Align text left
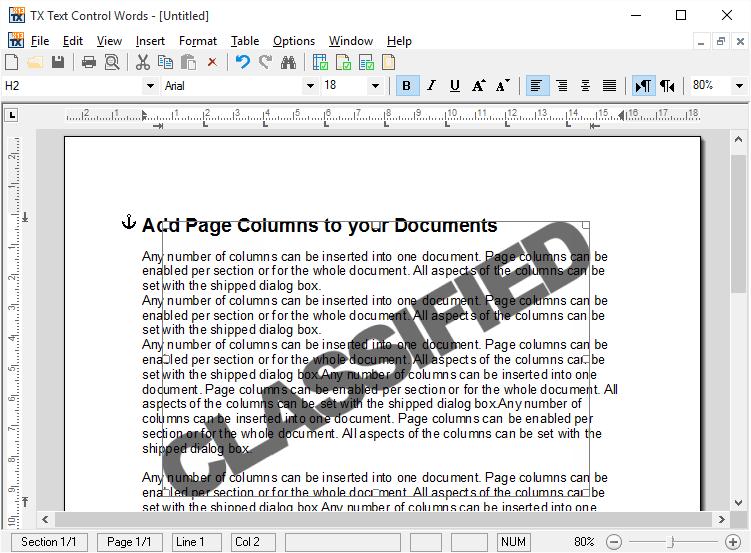Viewport: 751px width, 553px height. pos(537,86)
